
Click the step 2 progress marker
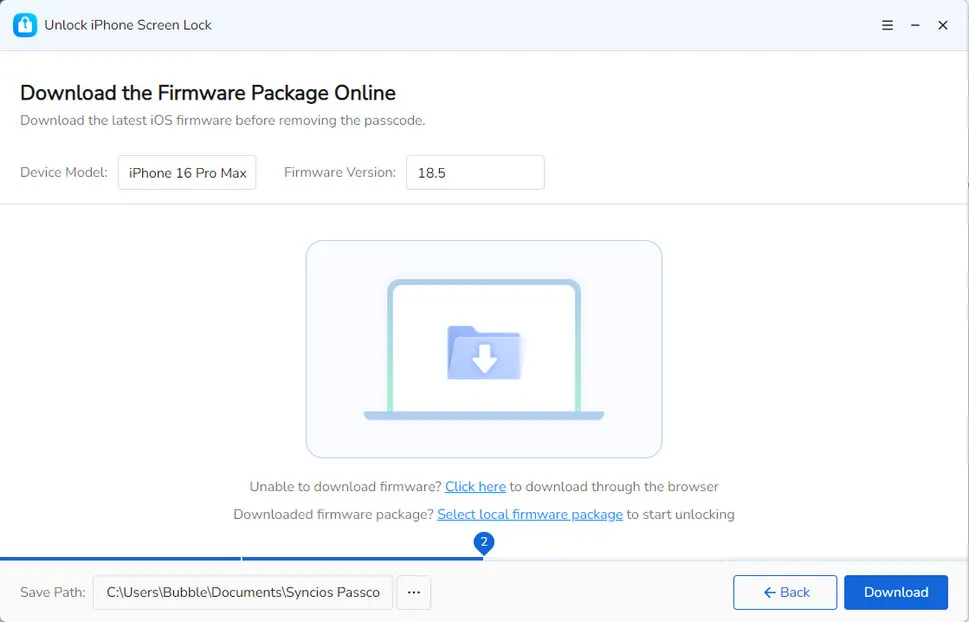[x=484, y=542]
